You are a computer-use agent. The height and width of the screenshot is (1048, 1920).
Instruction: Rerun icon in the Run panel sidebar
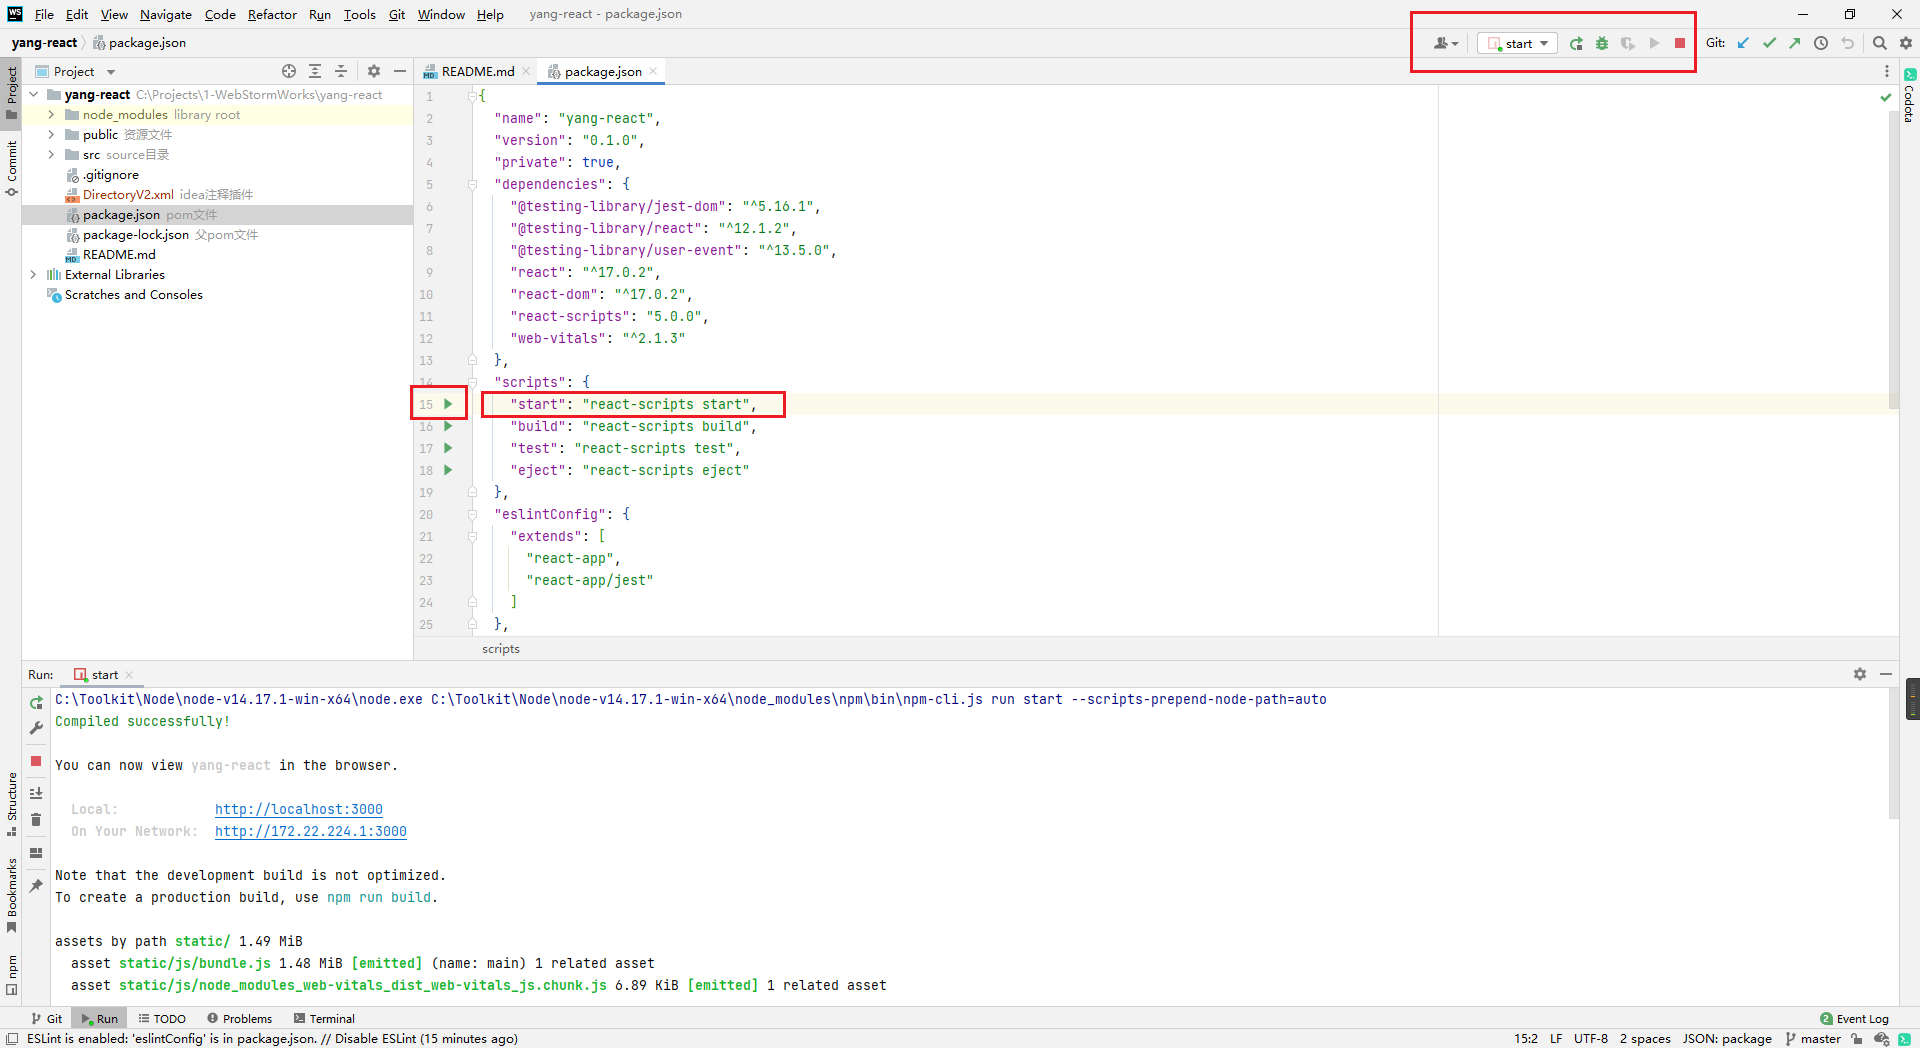[36, 703]
